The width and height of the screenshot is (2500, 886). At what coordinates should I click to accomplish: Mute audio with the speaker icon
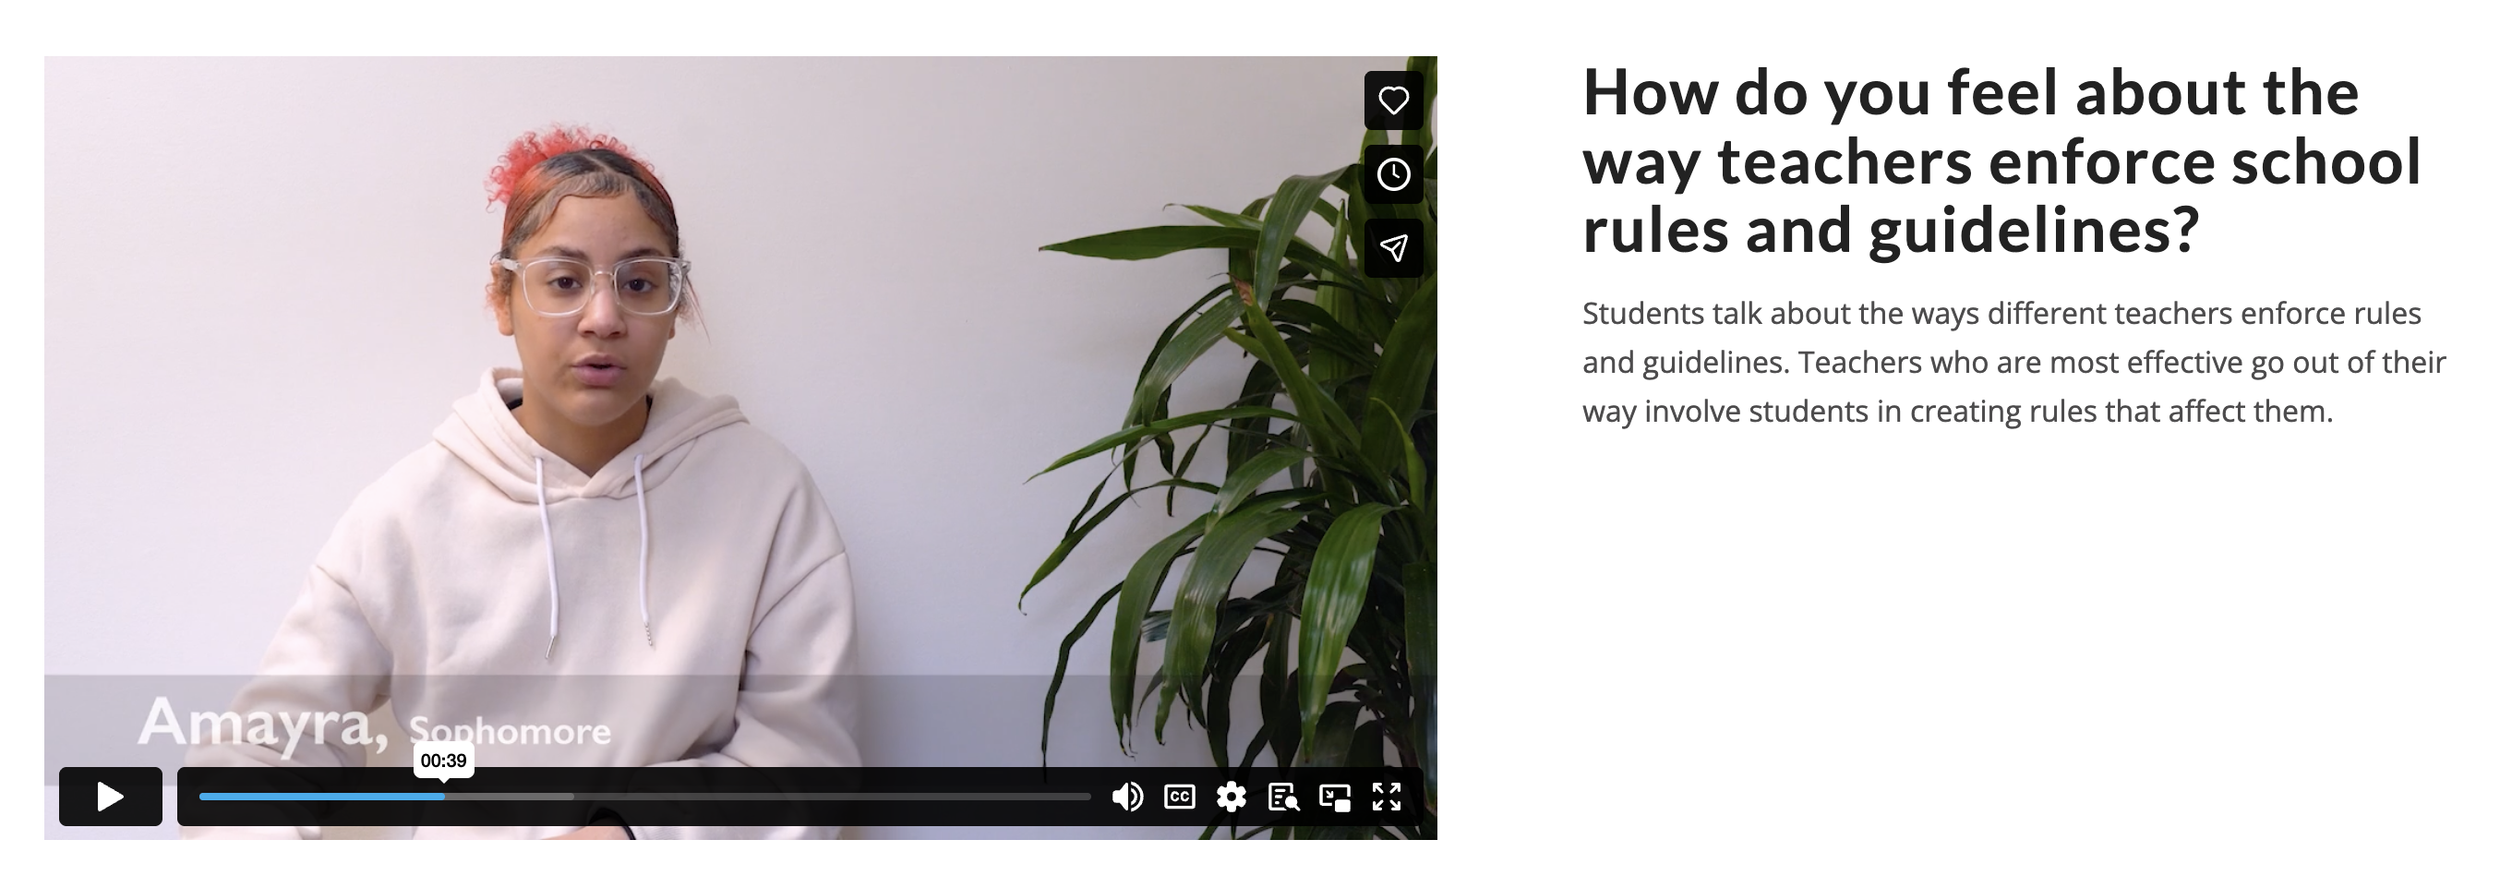1127,797
